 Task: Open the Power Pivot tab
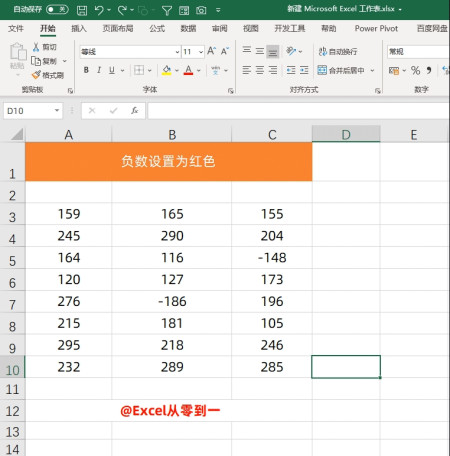click(376, 29)
